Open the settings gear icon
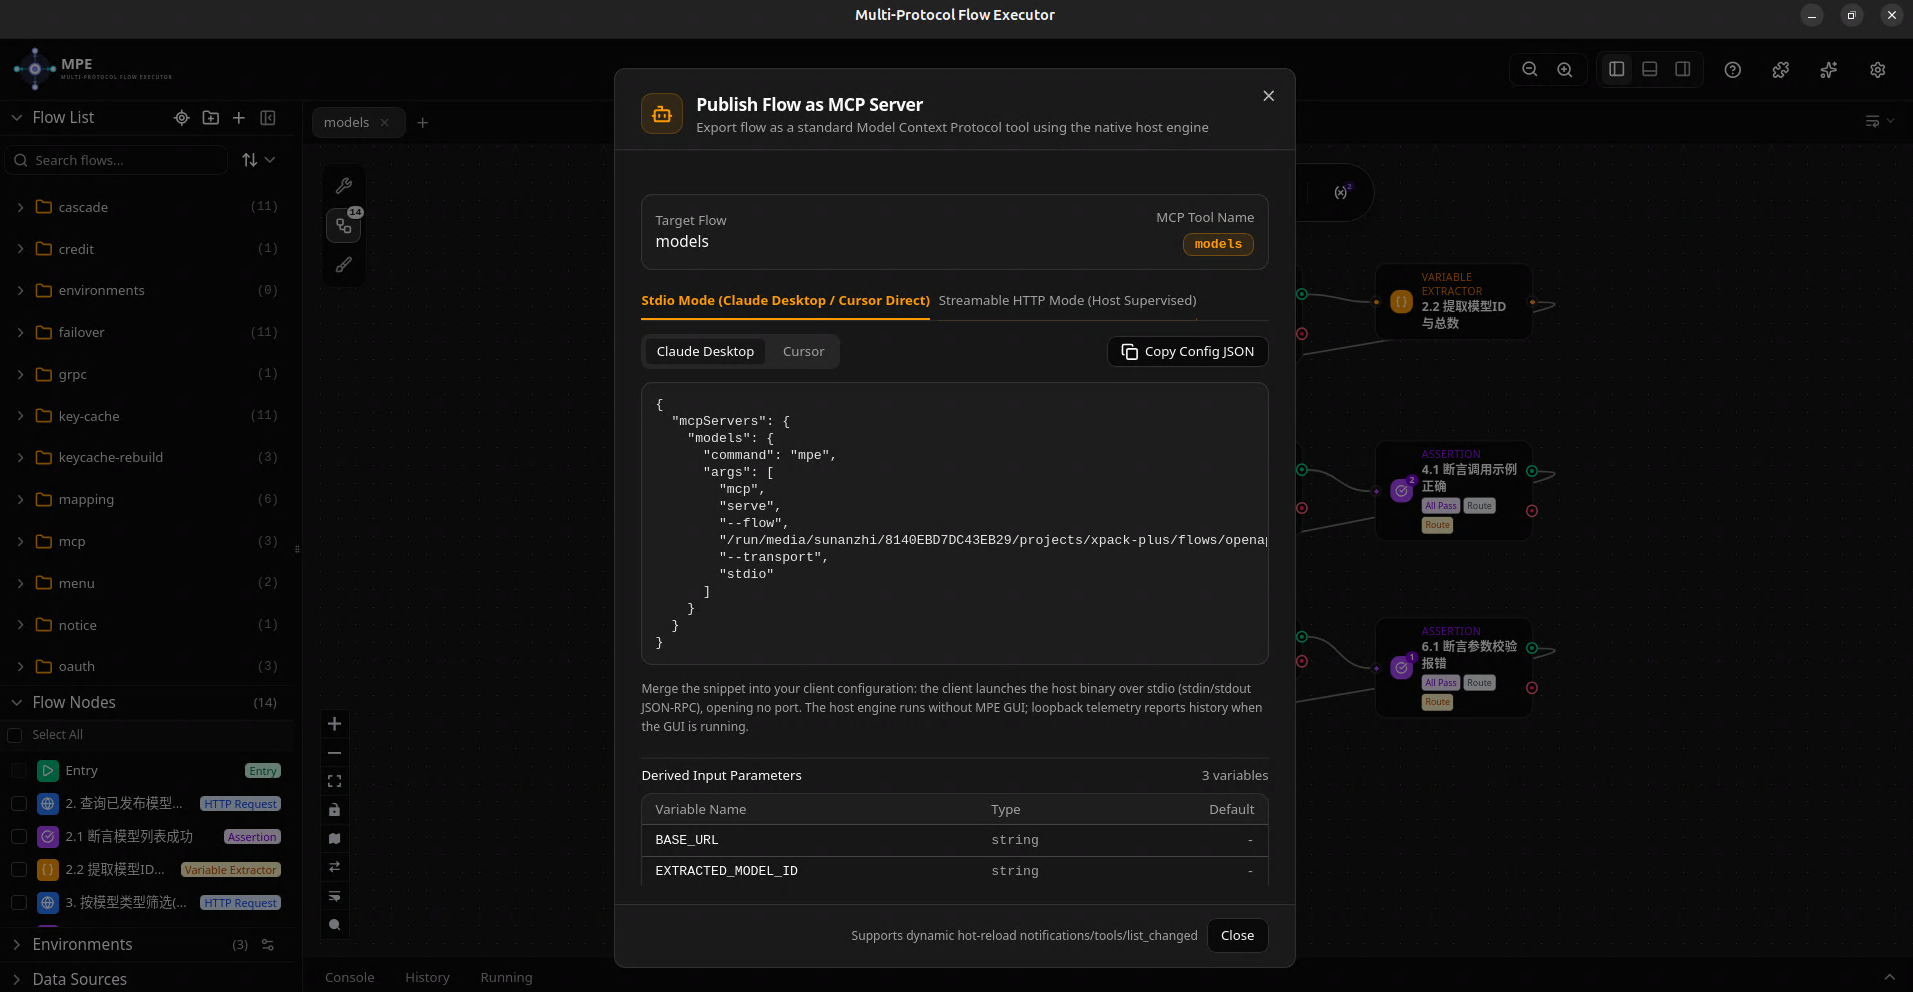Viewport: 1913px width, 992px height. point(1878,70)
